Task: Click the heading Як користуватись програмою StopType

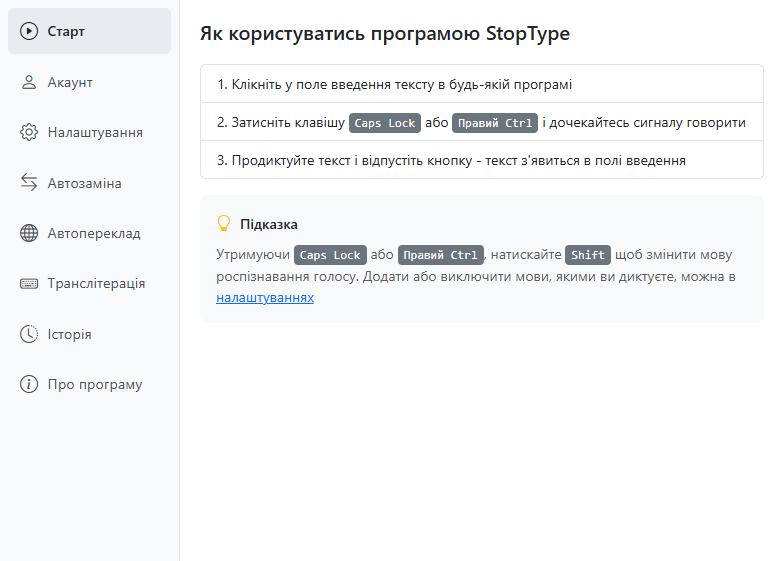Action: (385, 34)
